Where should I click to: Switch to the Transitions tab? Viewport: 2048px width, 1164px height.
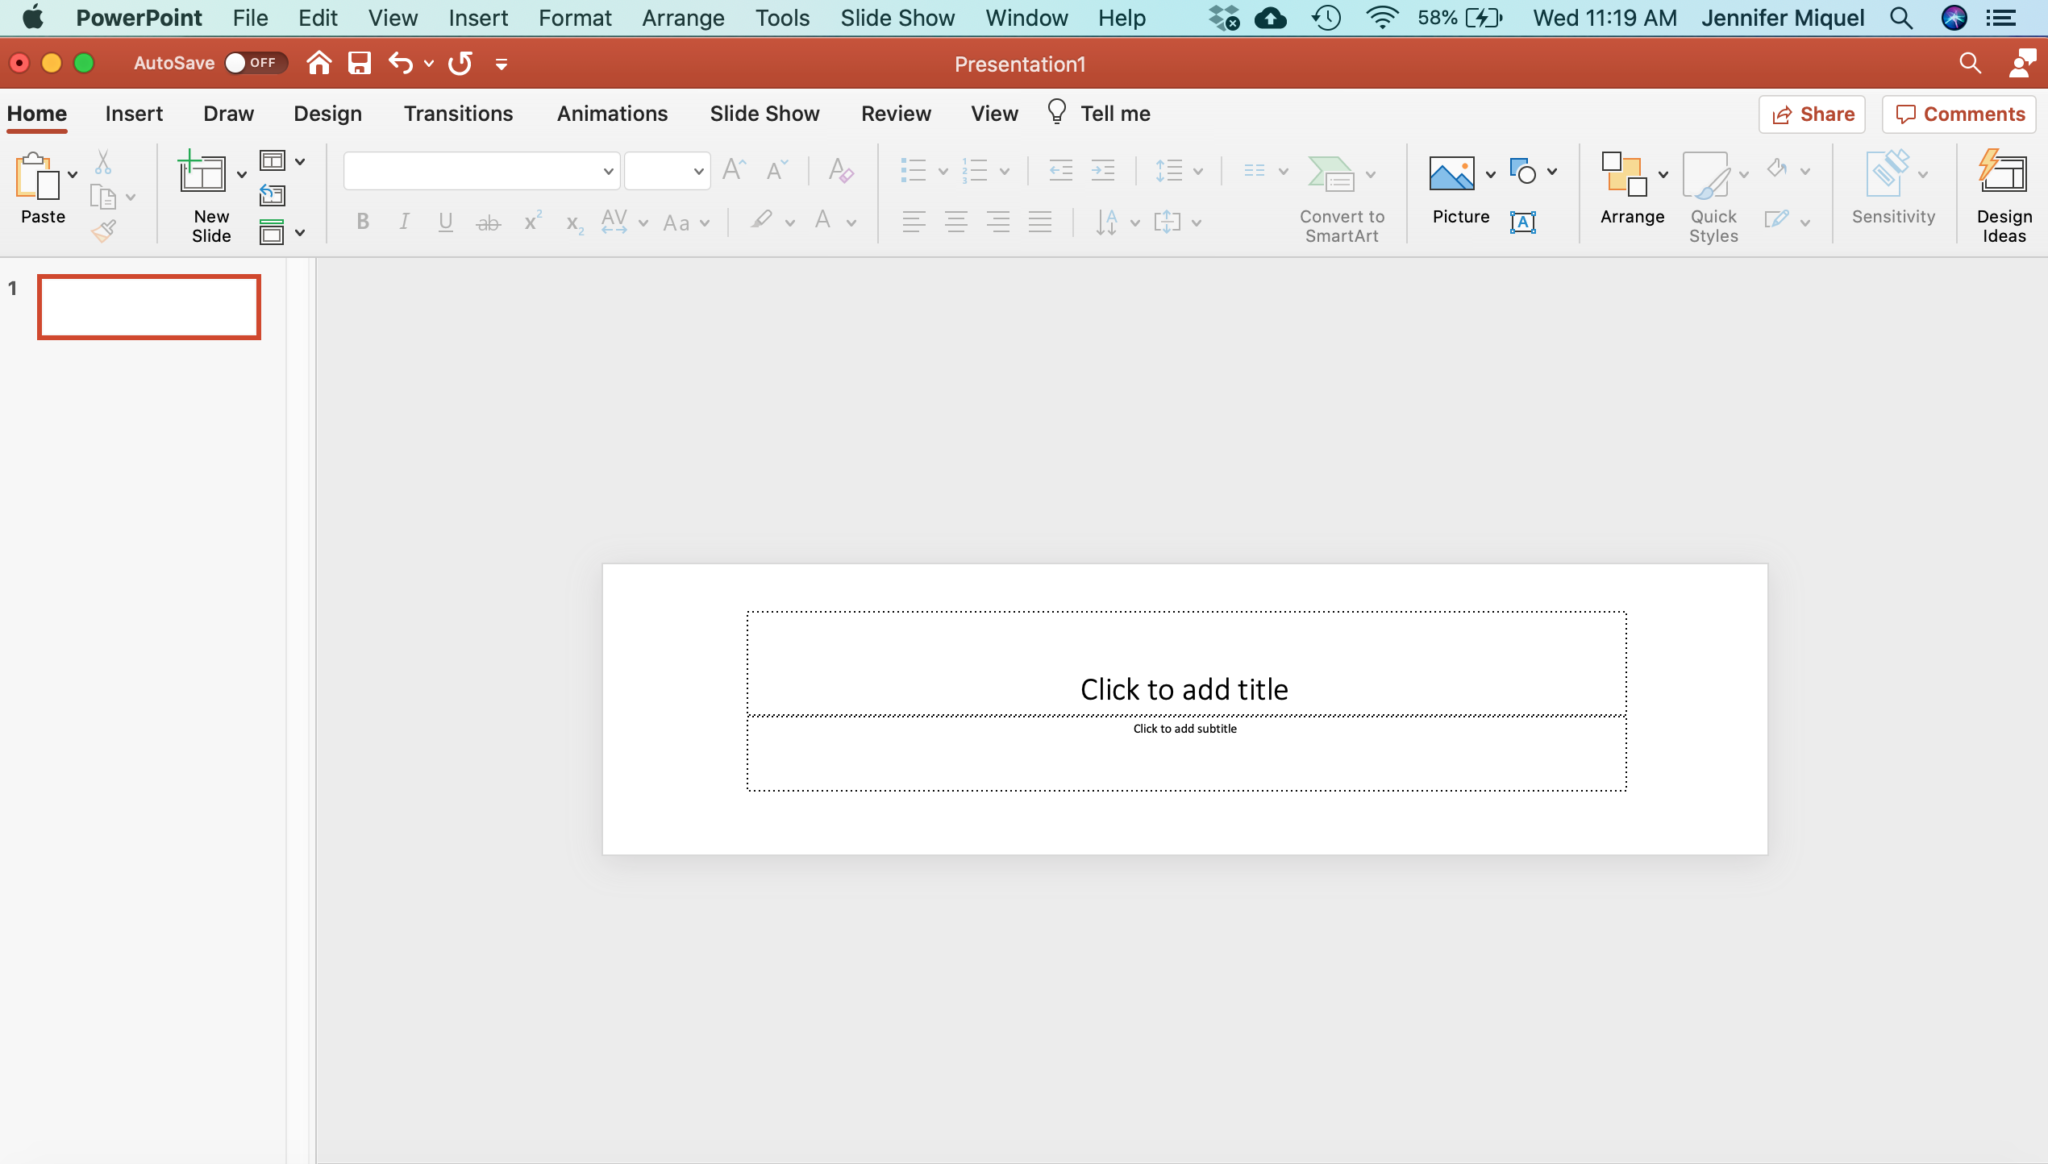[458, 113]
